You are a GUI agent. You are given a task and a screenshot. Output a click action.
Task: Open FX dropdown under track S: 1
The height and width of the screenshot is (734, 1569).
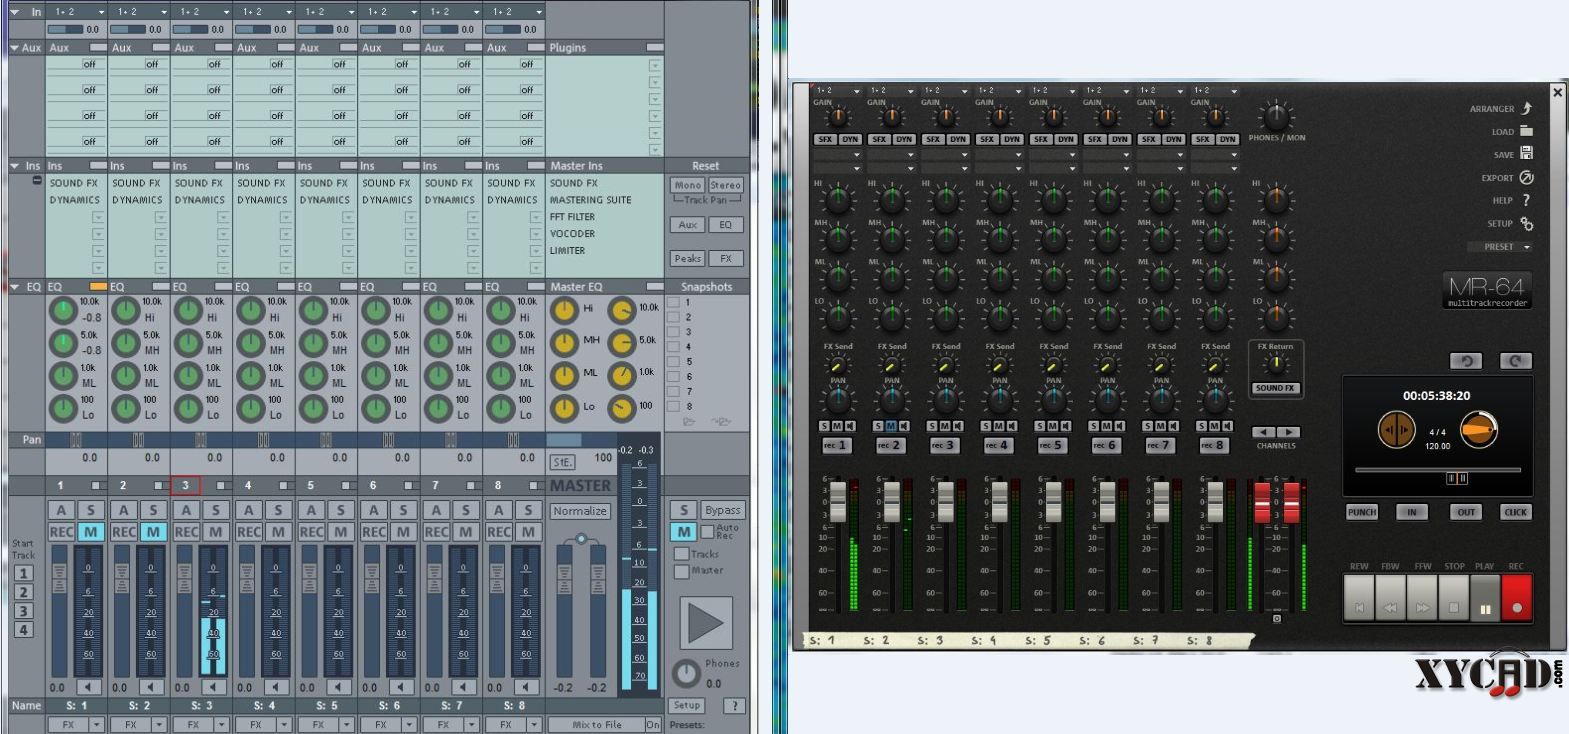click(x=97, y=725)
